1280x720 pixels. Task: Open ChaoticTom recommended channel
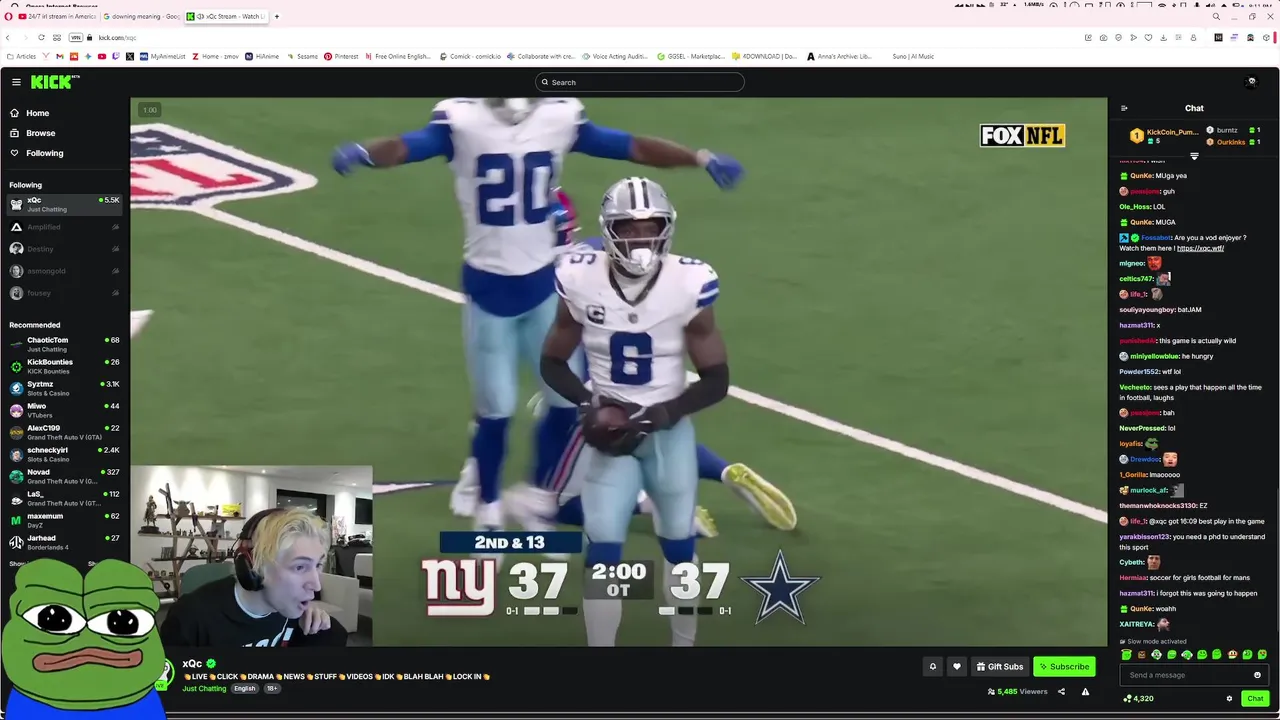tap(64, 344)
